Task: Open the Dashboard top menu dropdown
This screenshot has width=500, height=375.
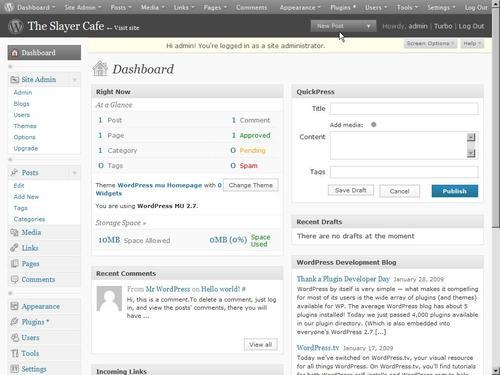Action: [36, 7]
